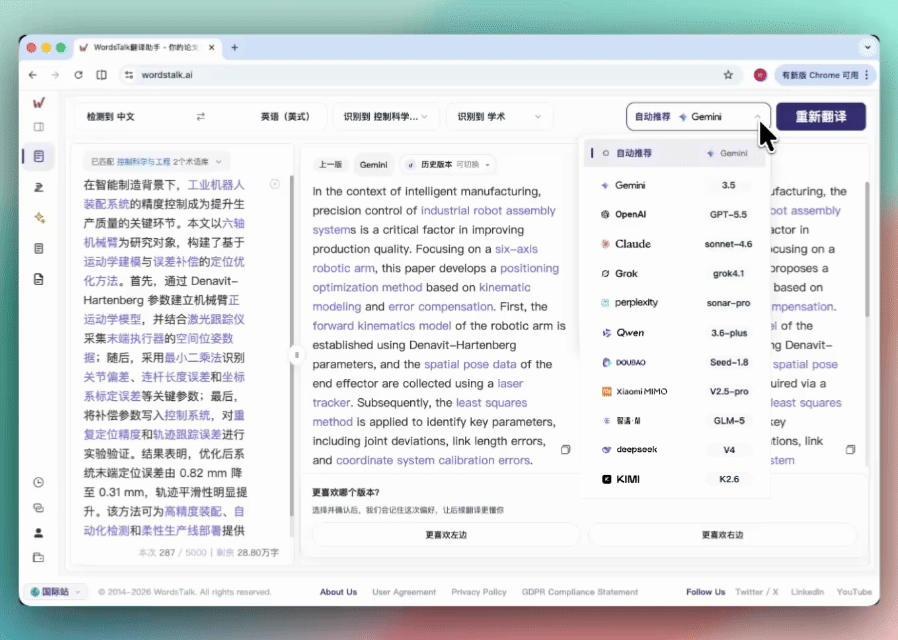Select Gemini 3.5 from model list

pyautogui.click(x=674, y=185)
